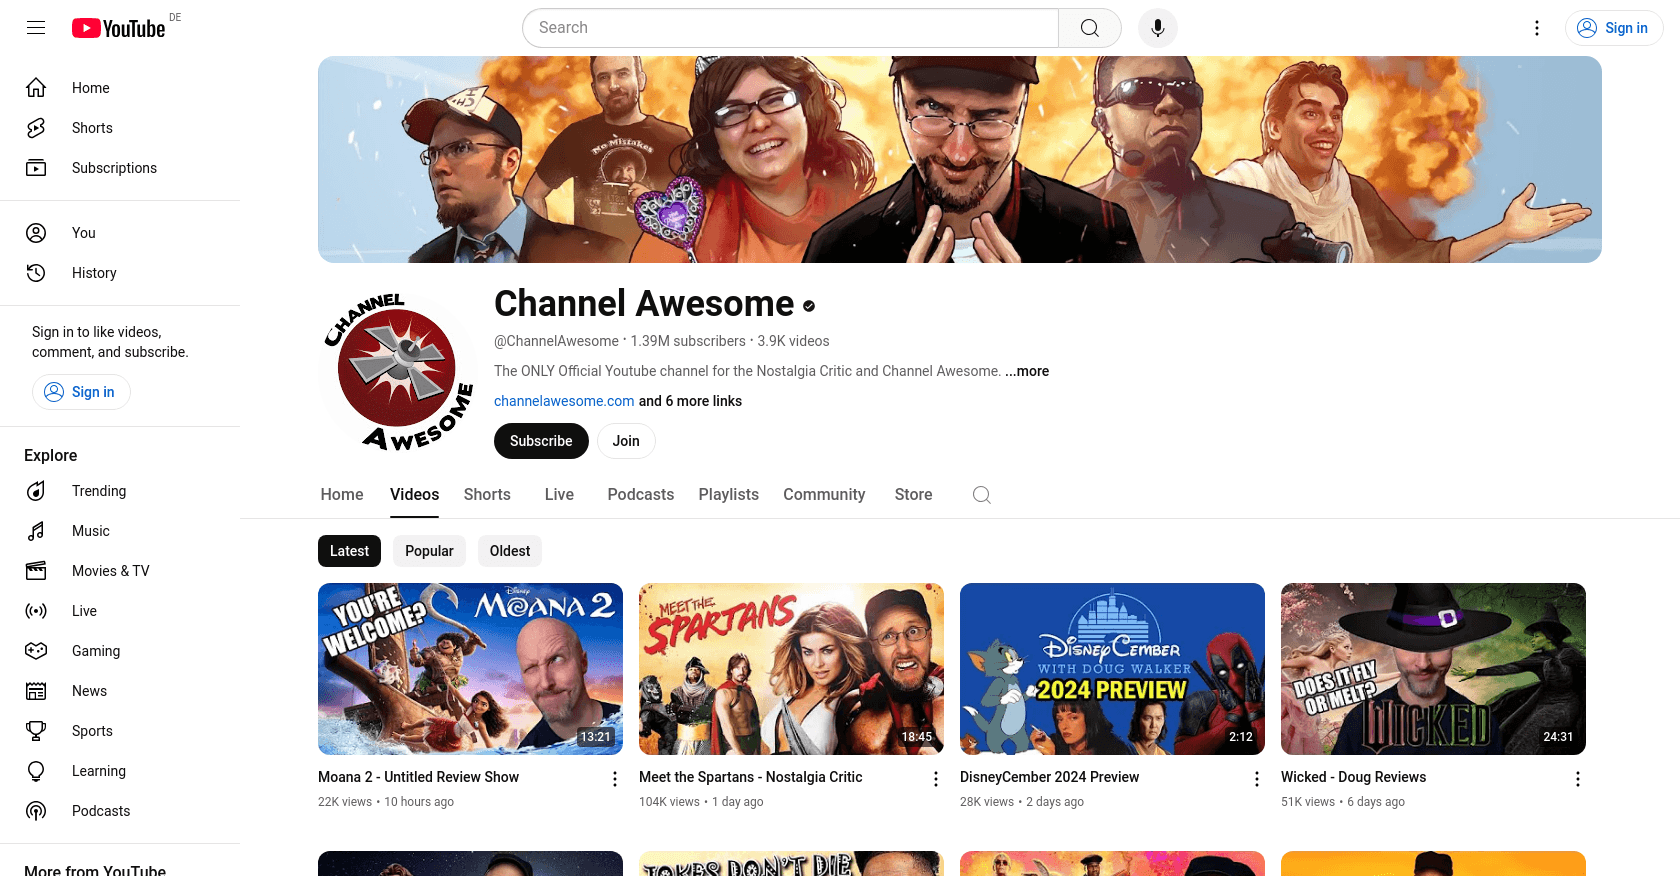
Task: Select the Oldest sort chip
Action: (x=510, y=551)
